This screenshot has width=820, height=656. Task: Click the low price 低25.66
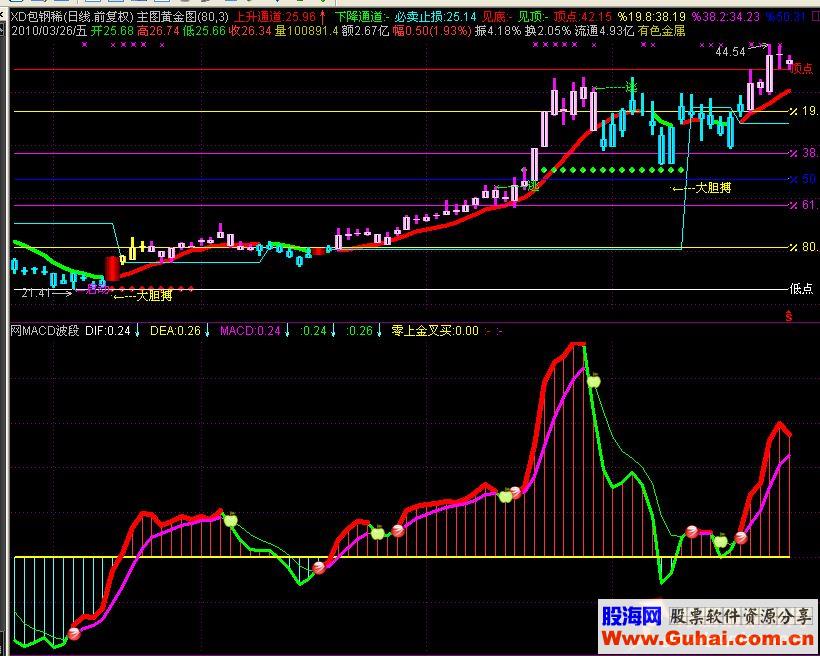204,31
